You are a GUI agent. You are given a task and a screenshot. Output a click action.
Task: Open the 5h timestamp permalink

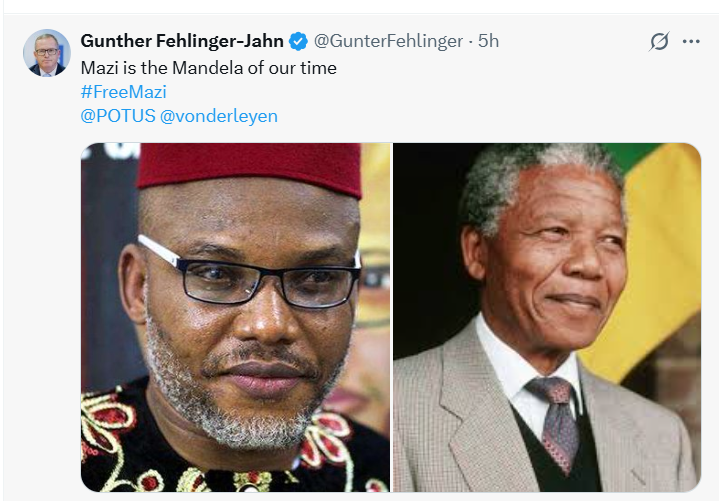tap(488, 41)
